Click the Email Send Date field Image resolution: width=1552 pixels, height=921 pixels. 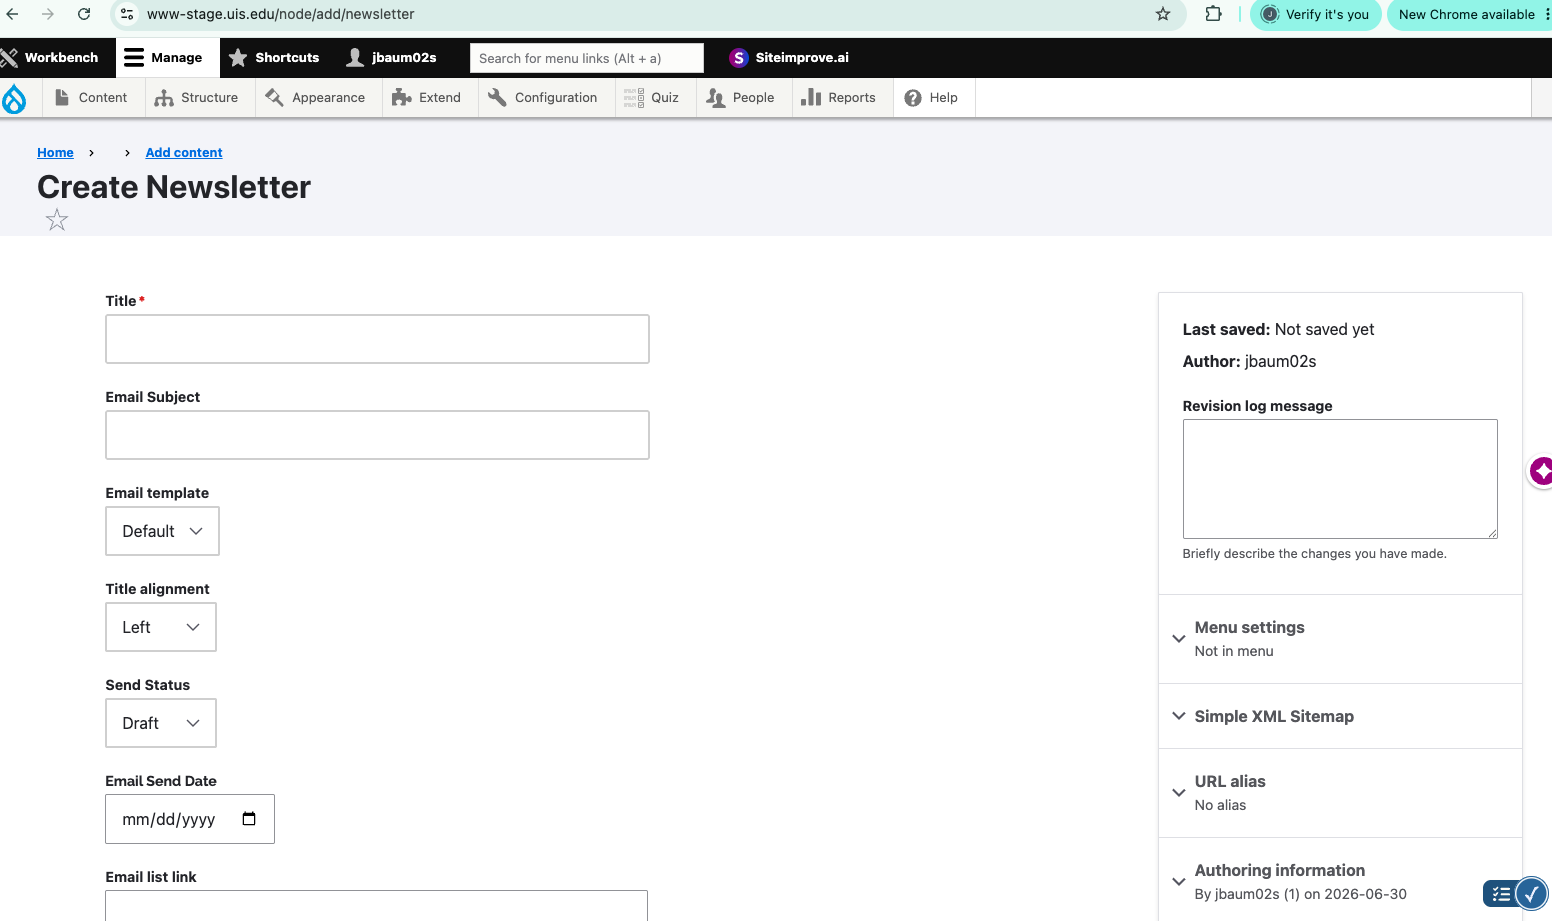pos(190,819)
